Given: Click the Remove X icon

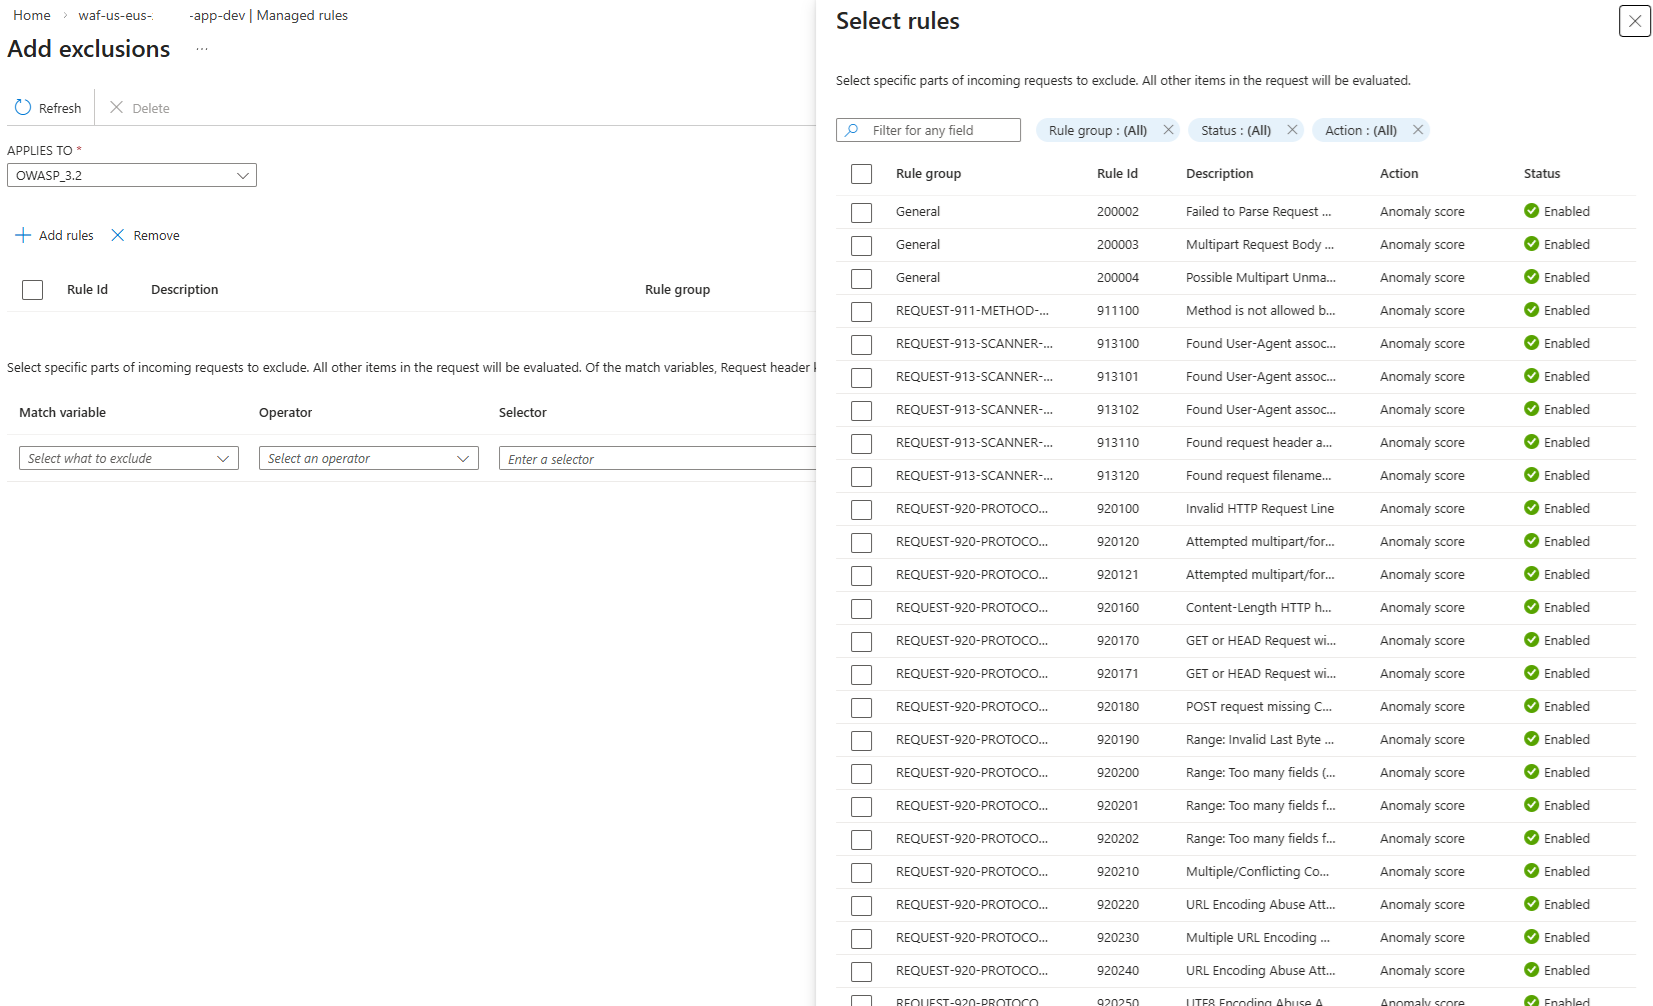Looking at the screenshot, I should 118,236.
